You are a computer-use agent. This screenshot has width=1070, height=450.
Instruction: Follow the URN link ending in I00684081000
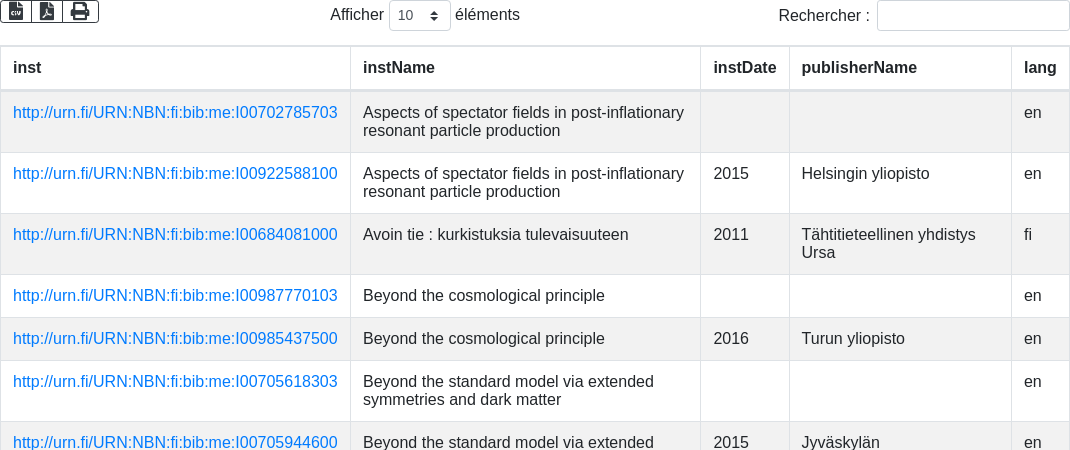175,234
